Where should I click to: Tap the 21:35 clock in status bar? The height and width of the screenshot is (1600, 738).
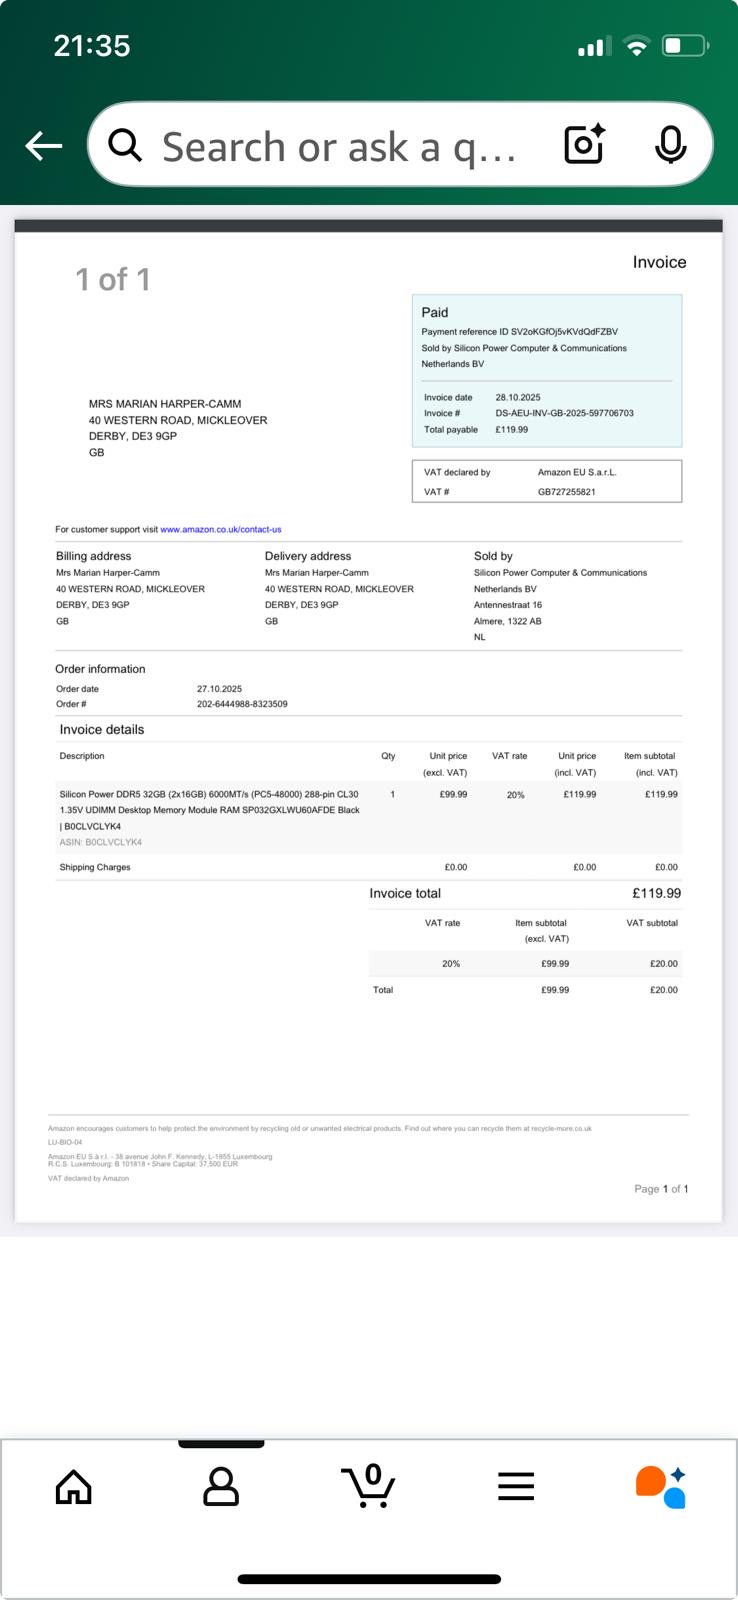click(92, 46)
